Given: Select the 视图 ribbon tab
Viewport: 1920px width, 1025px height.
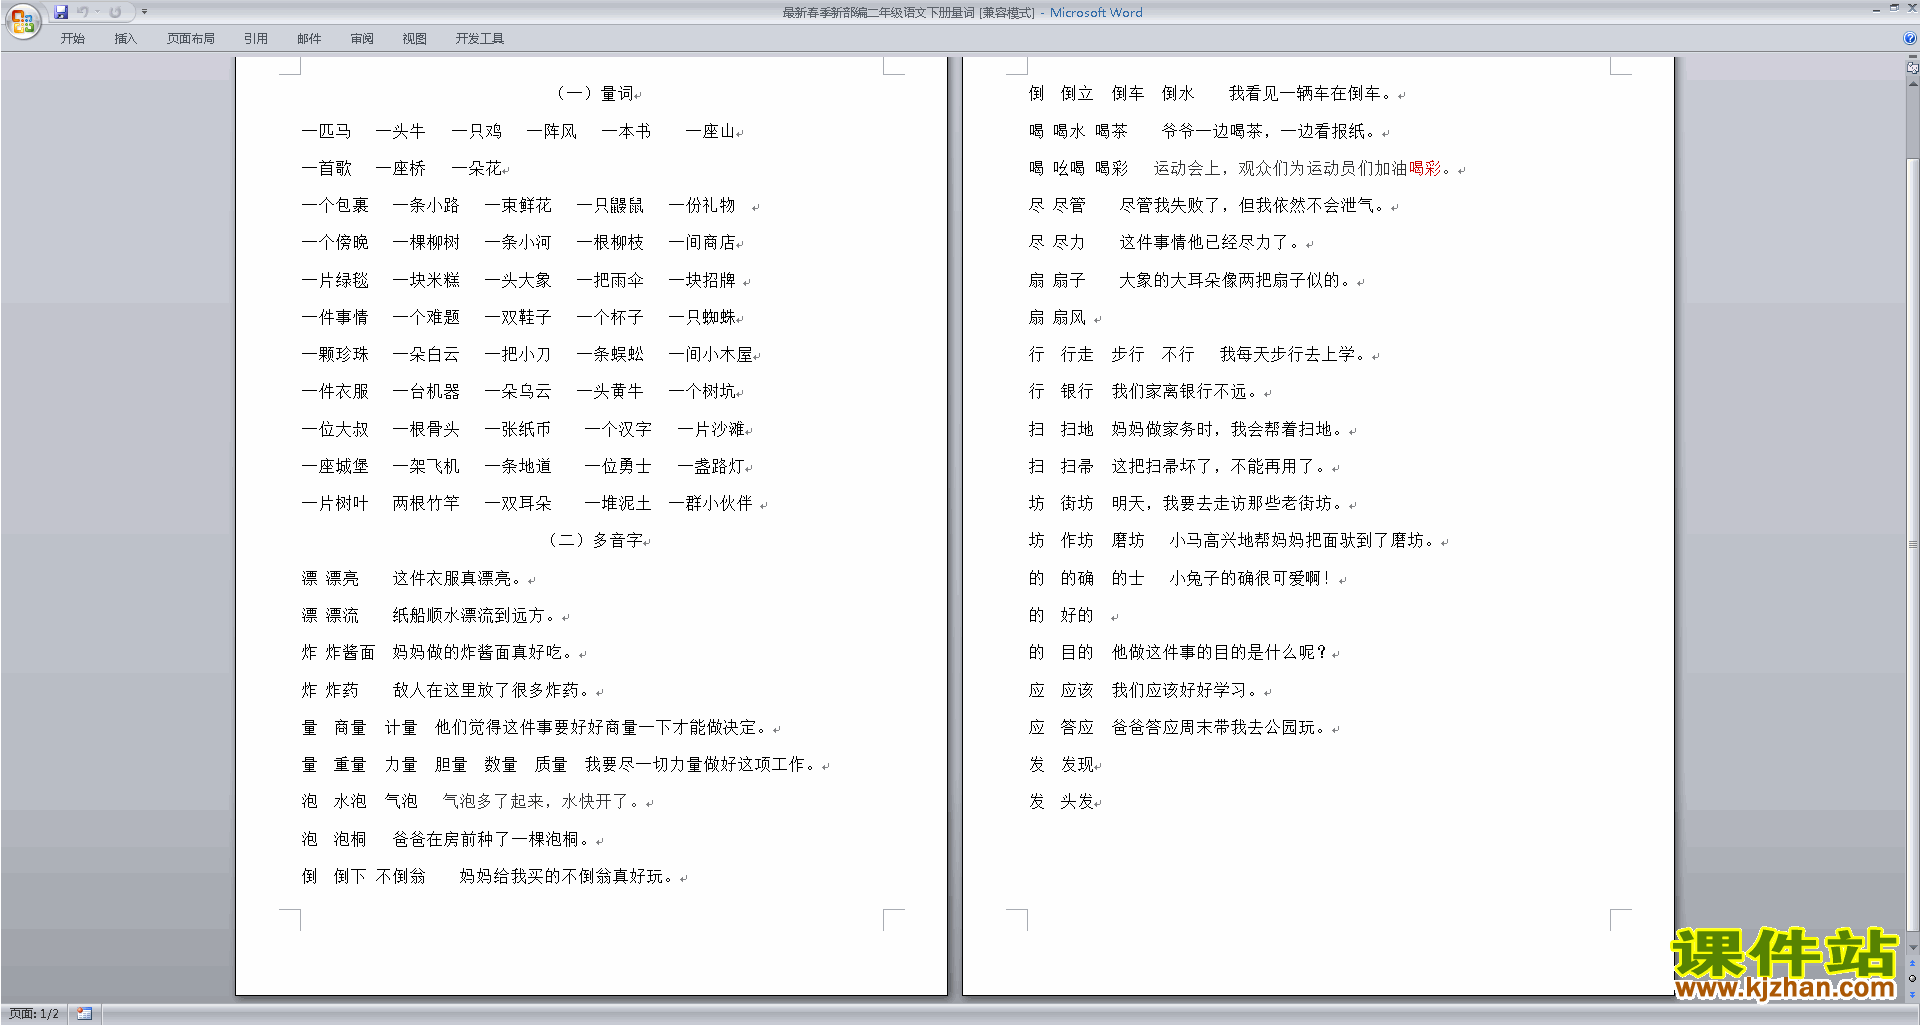Looking at the screenshot, I should pyautogui.click(x=414, y=39).
